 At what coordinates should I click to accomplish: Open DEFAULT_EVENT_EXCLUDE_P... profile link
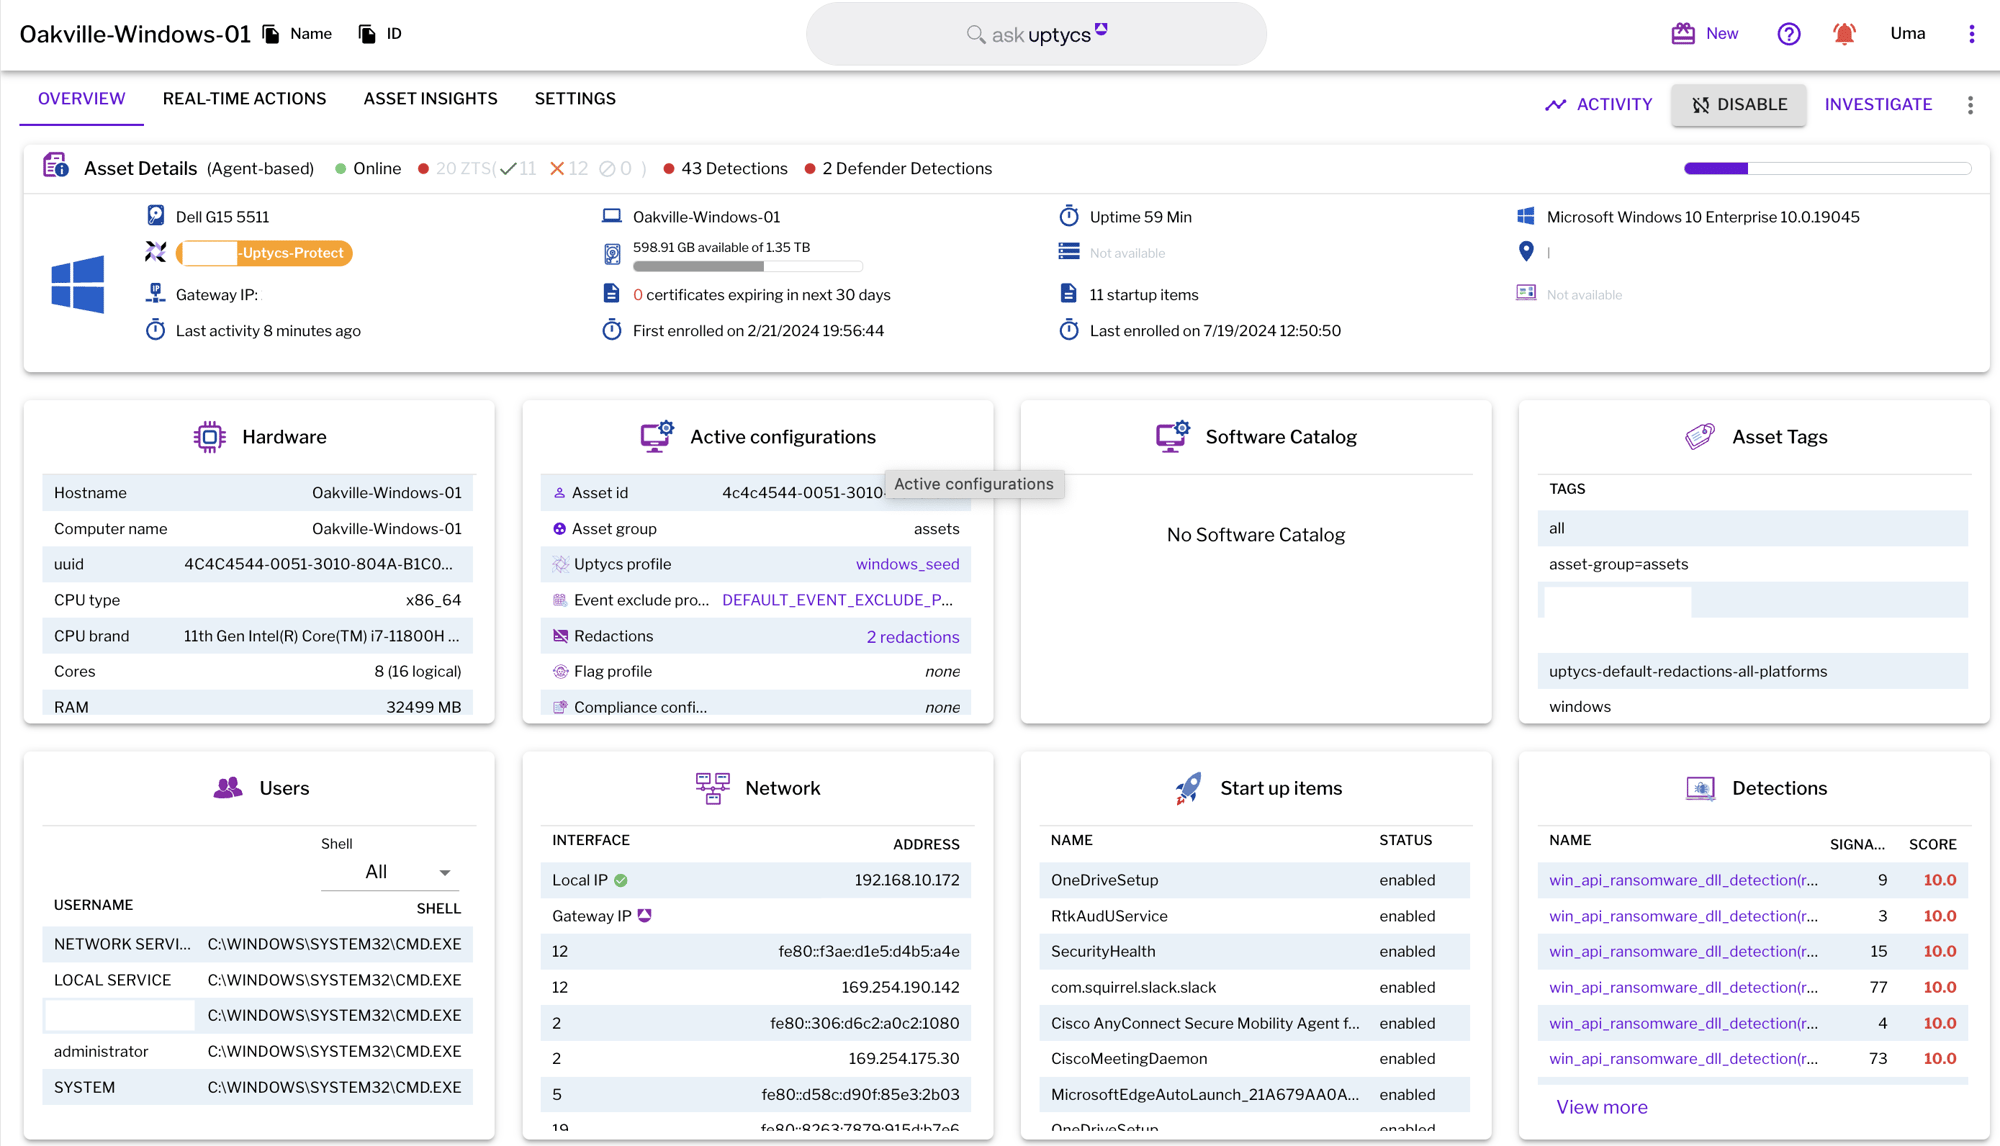point(837,600)
